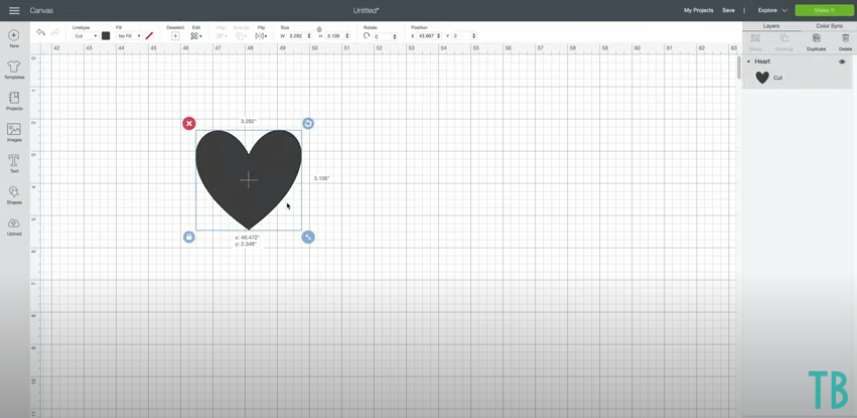Open the hamburger main menu
Viewport: 857px width, 418px height.
click(x=14, y=10)
